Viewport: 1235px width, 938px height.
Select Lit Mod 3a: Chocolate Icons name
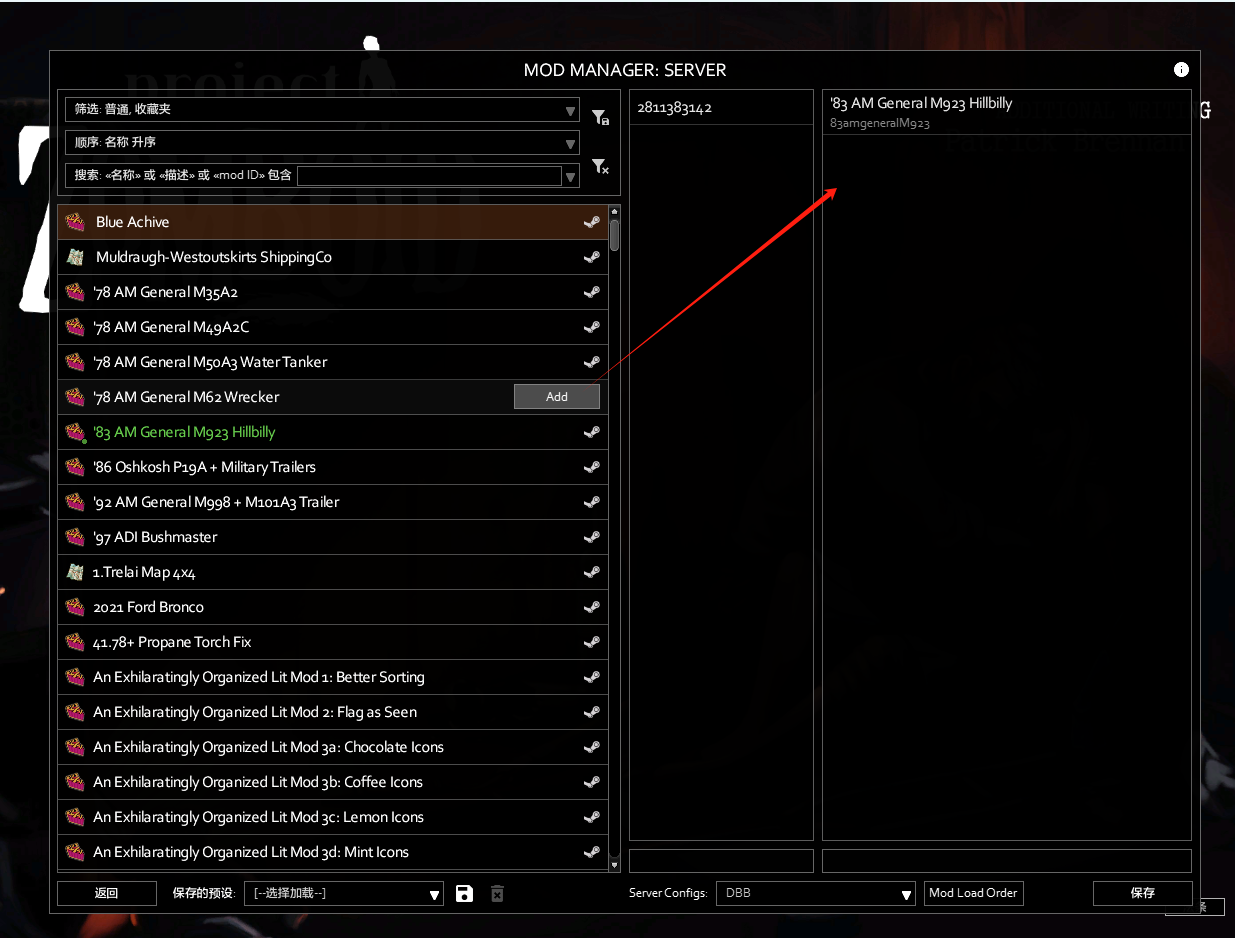pyautogui.click(x=268, y=747)
